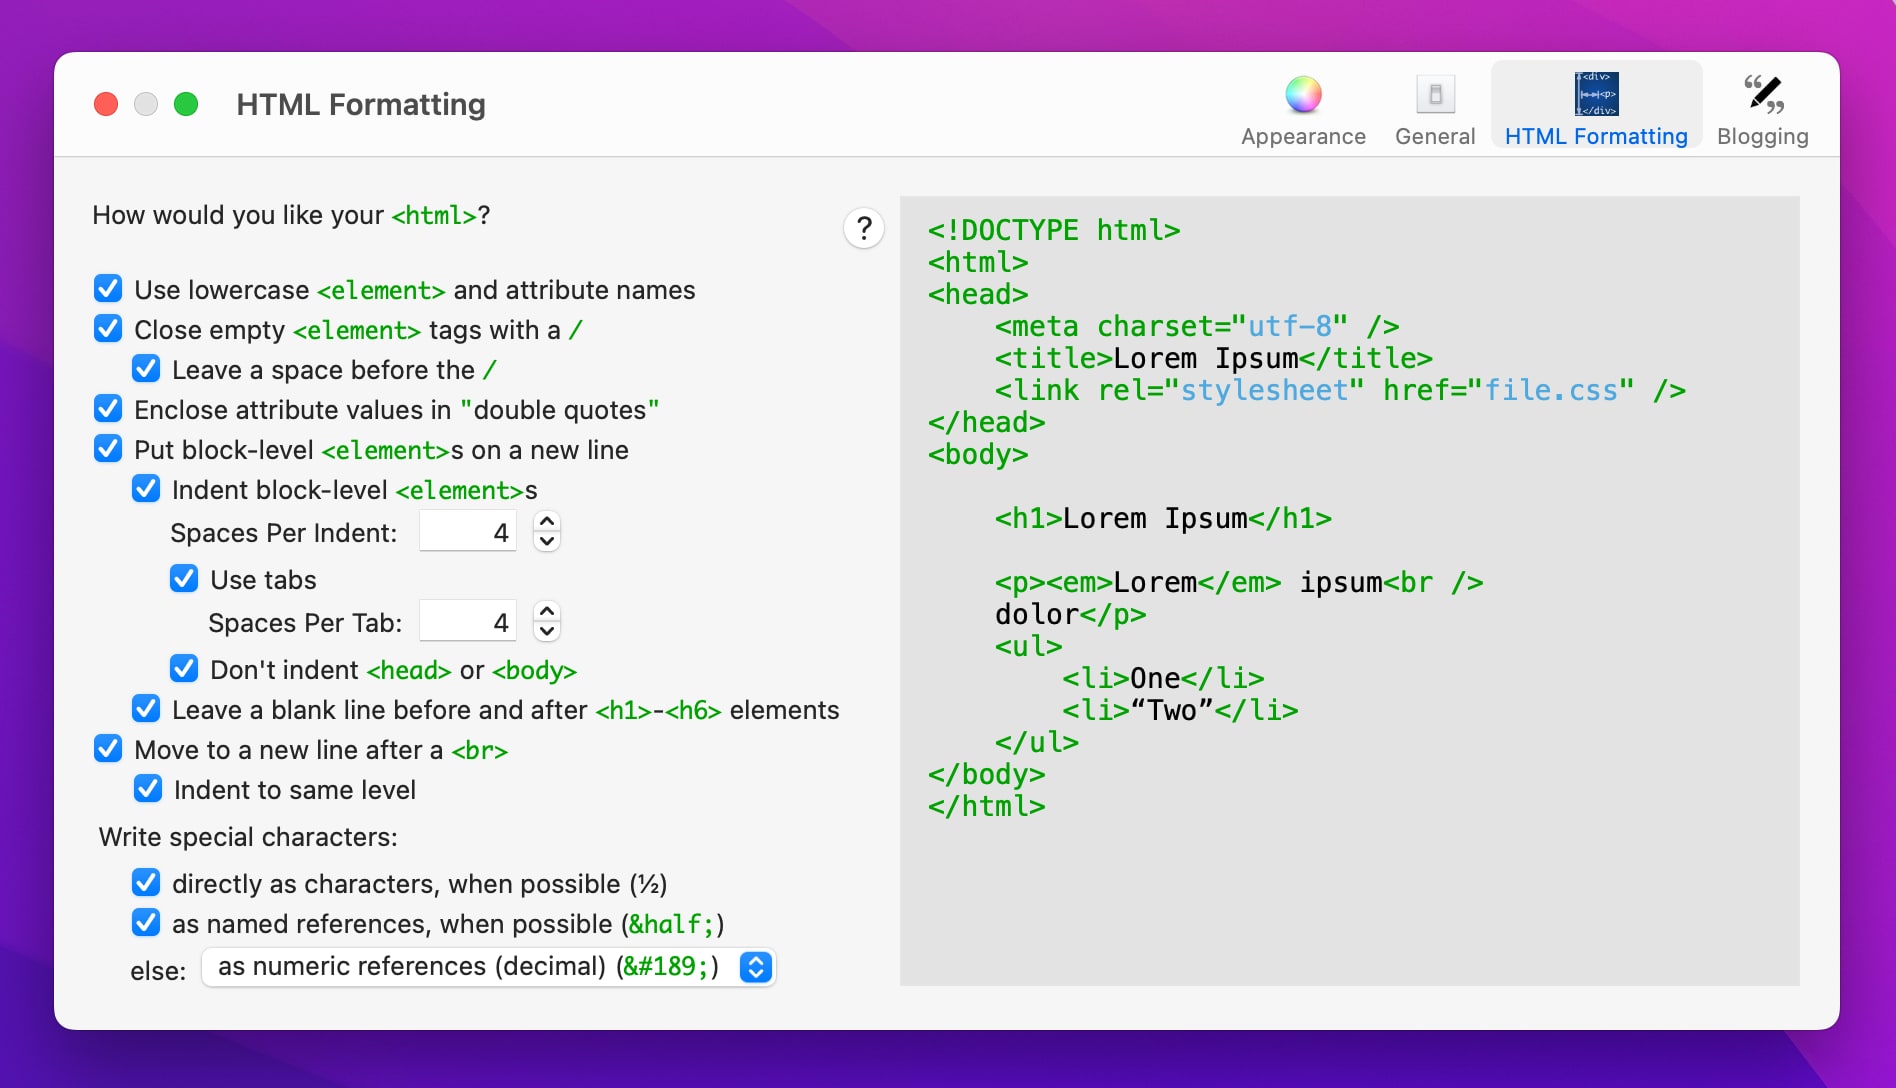Toggle Use lowercase element and attribute names
Image resolution: width=1896 pixels, height=1088 pixels.
tap(108, 289)
